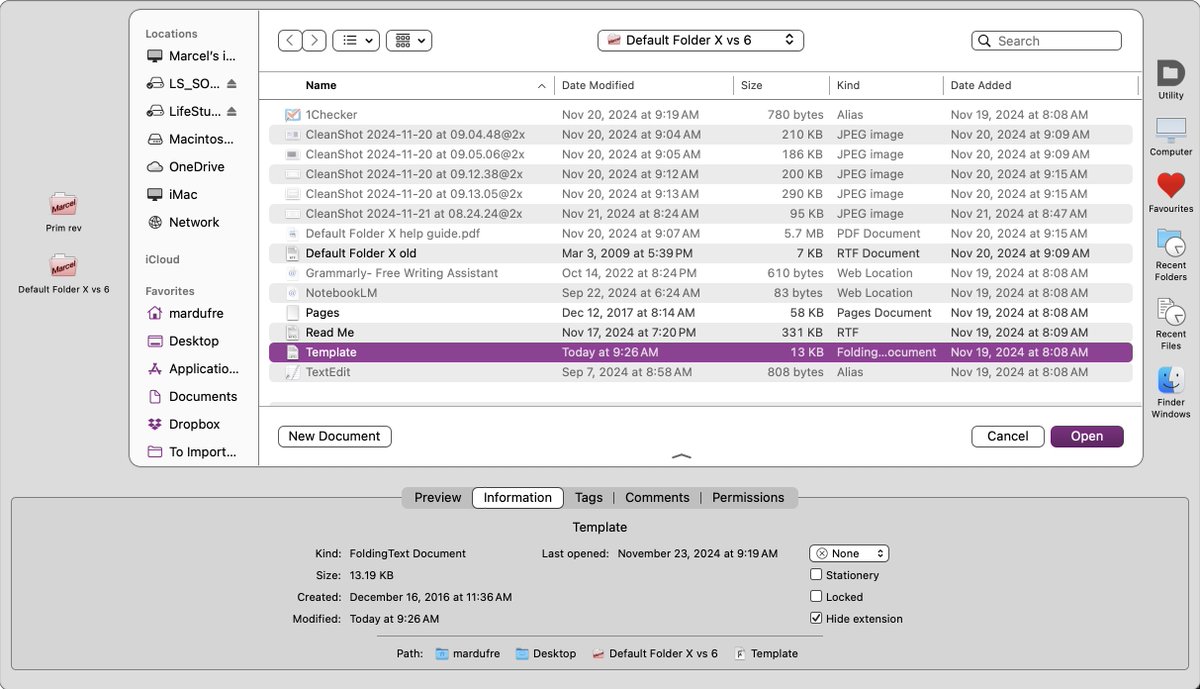1200x689 pixels.
Task: Switch to the Comments tab
Action: click(657, 497)
